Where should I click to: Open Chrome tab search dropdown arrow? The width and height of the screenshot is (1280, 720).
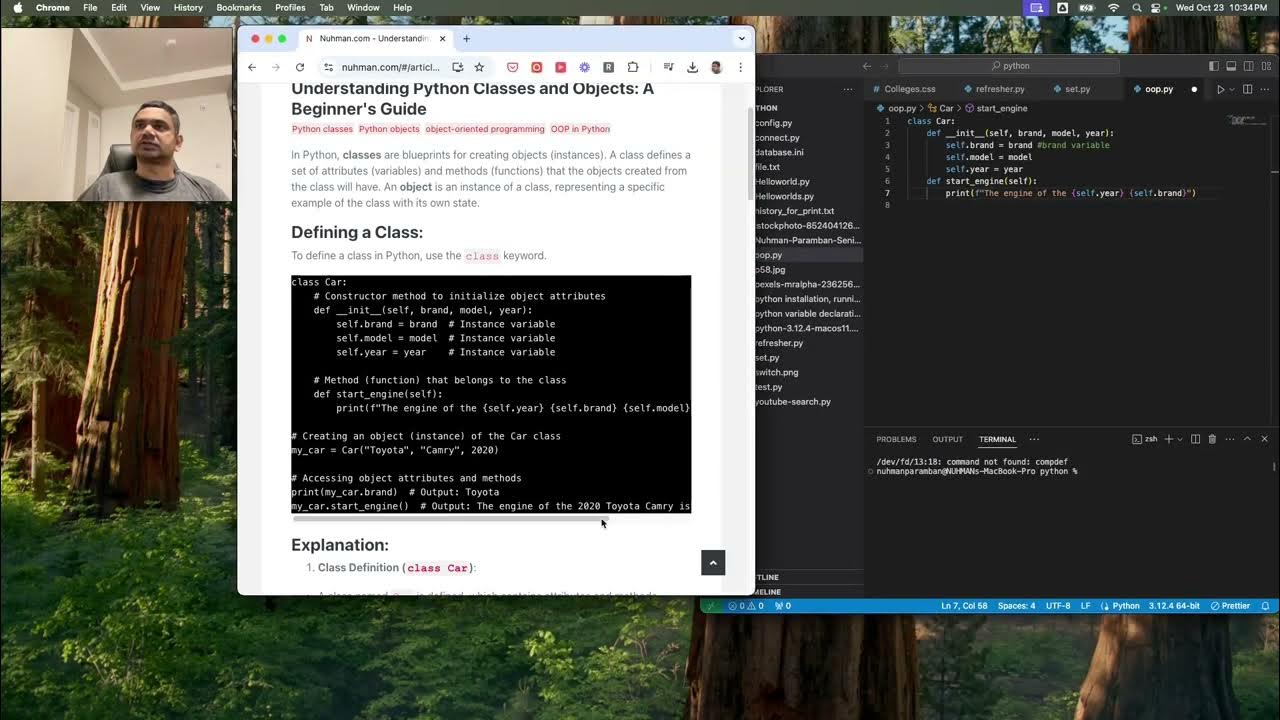pyautogui.click(x=741, y=38)
